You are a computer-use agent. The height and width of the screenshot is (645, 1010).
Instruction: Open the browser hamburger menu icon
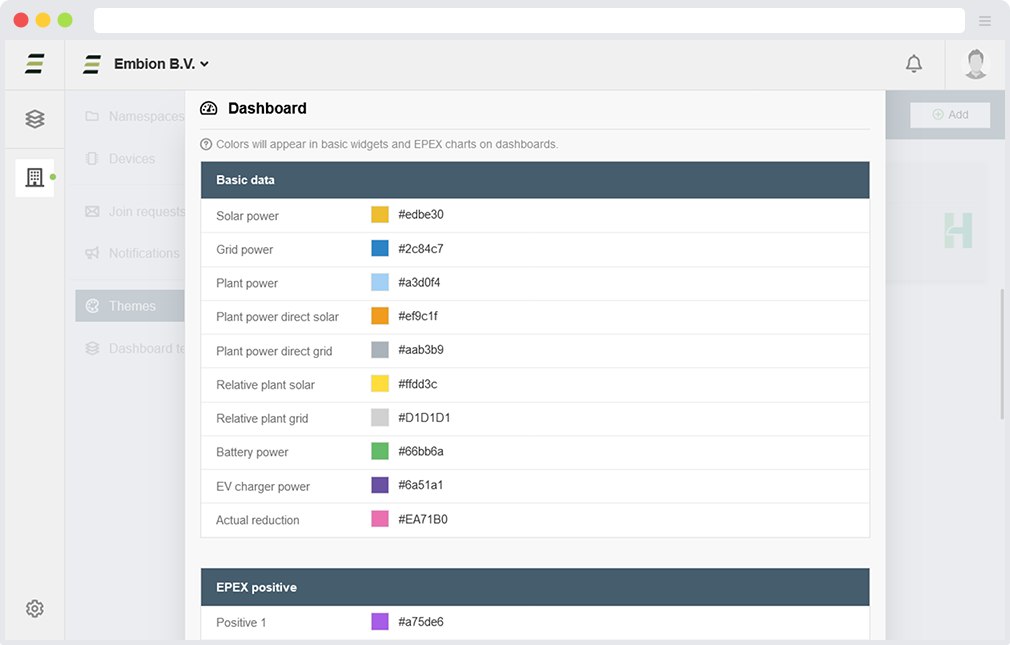985,21
